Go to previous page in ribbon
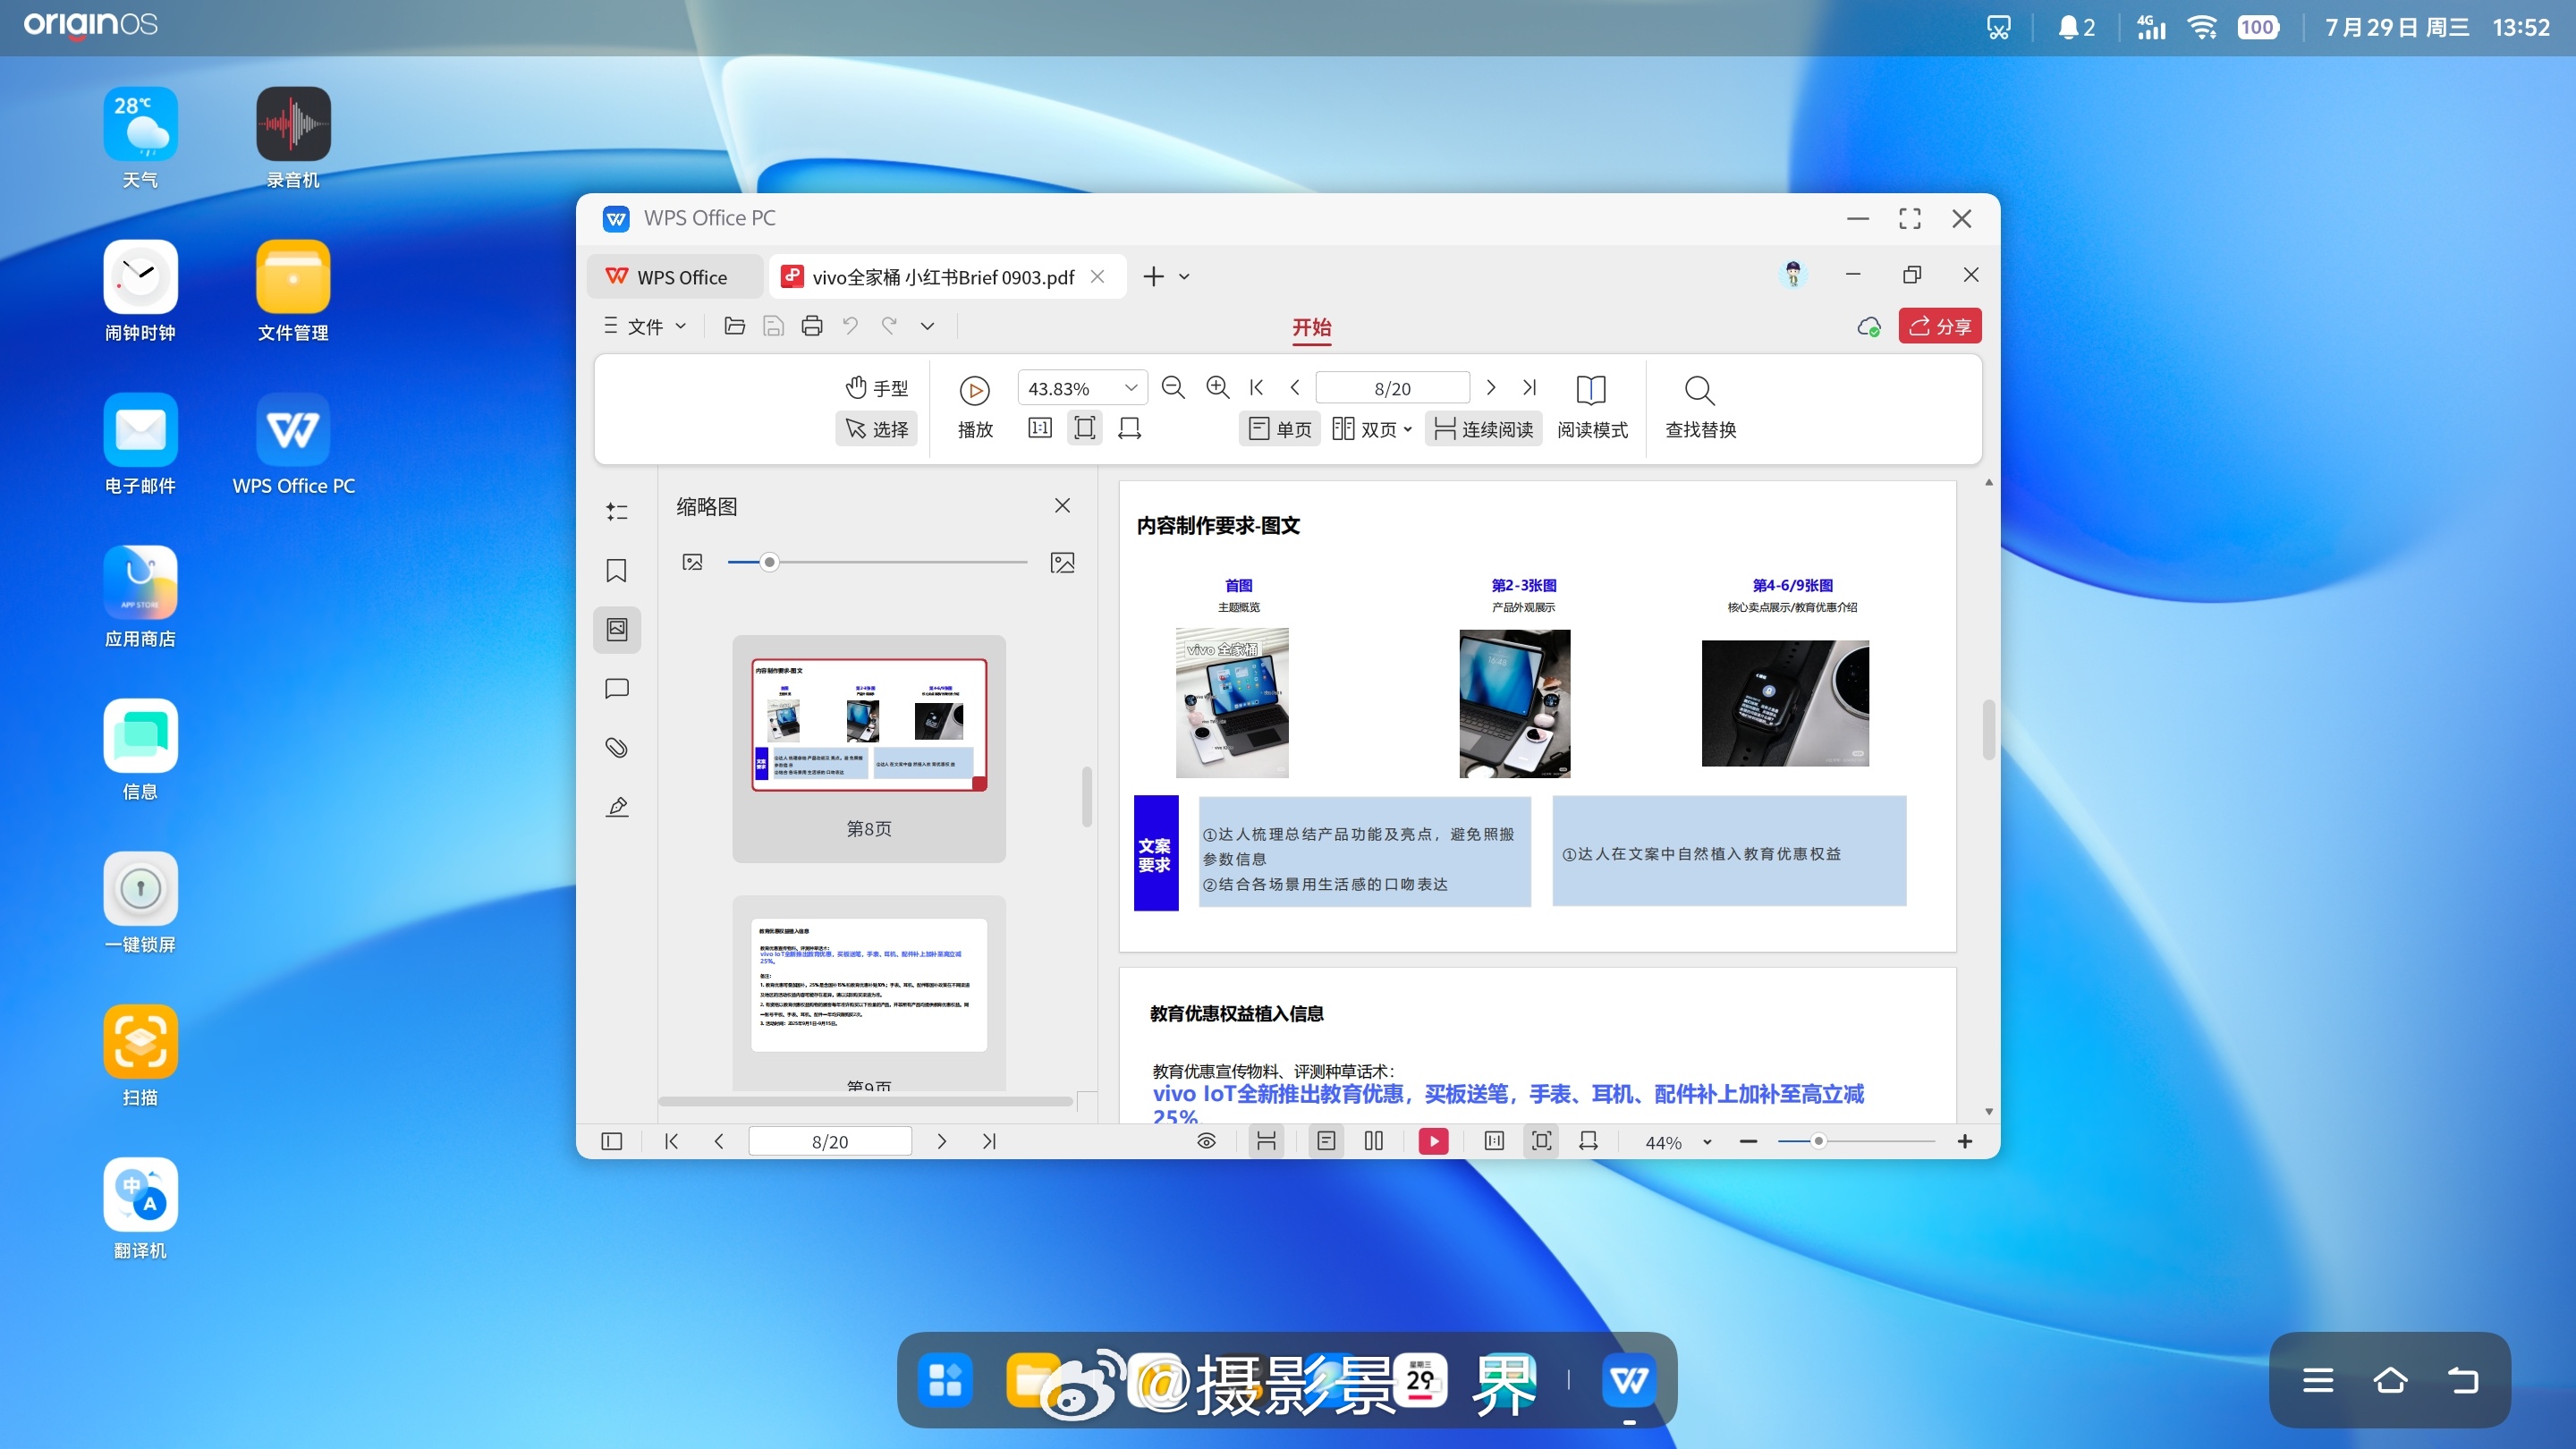This screenshot has width=2576, height=1449. (1295, 388)
